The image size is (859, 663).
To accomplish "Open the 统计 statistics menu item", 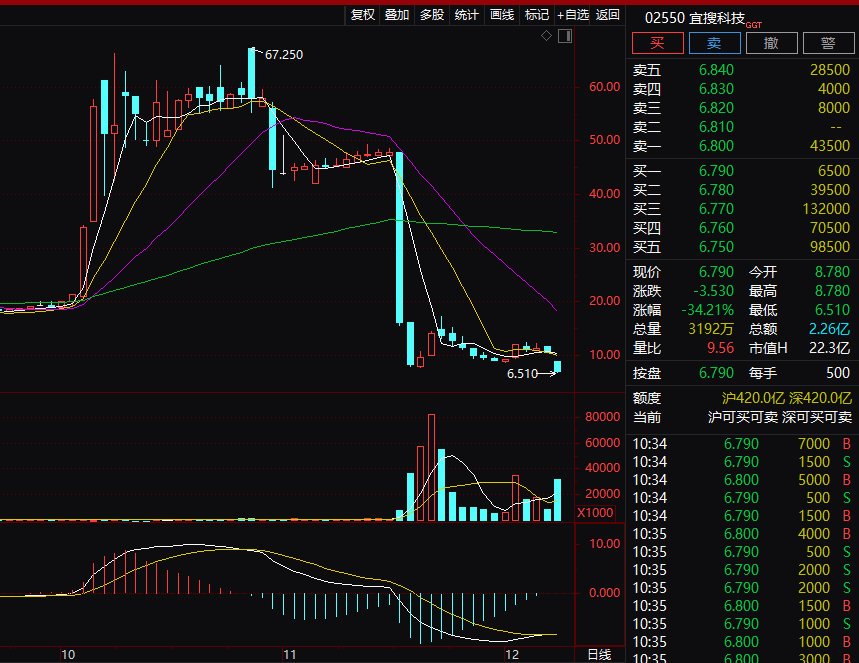I will [x=466, y=14].
